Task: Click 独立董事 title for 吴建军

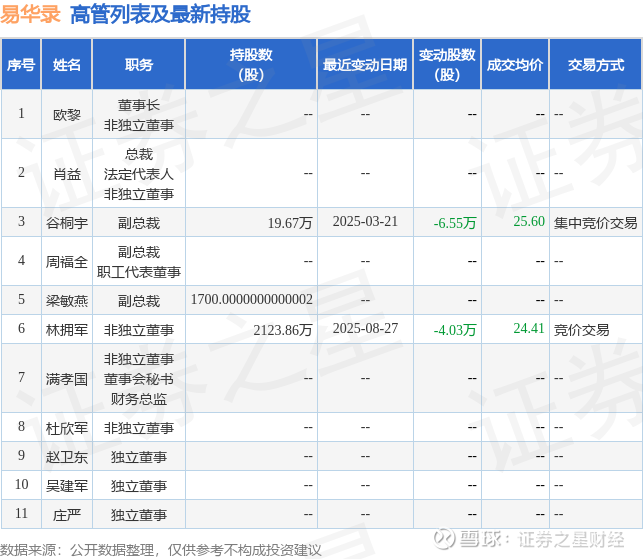Action: (x=139, y=486)
